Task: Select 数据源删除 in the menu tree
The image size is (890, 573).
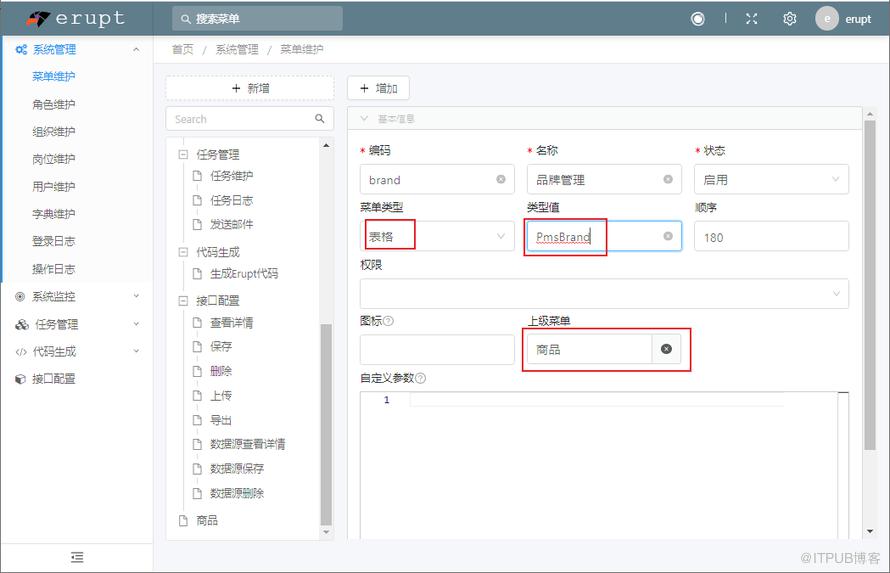Action: [x=237, y=494]
